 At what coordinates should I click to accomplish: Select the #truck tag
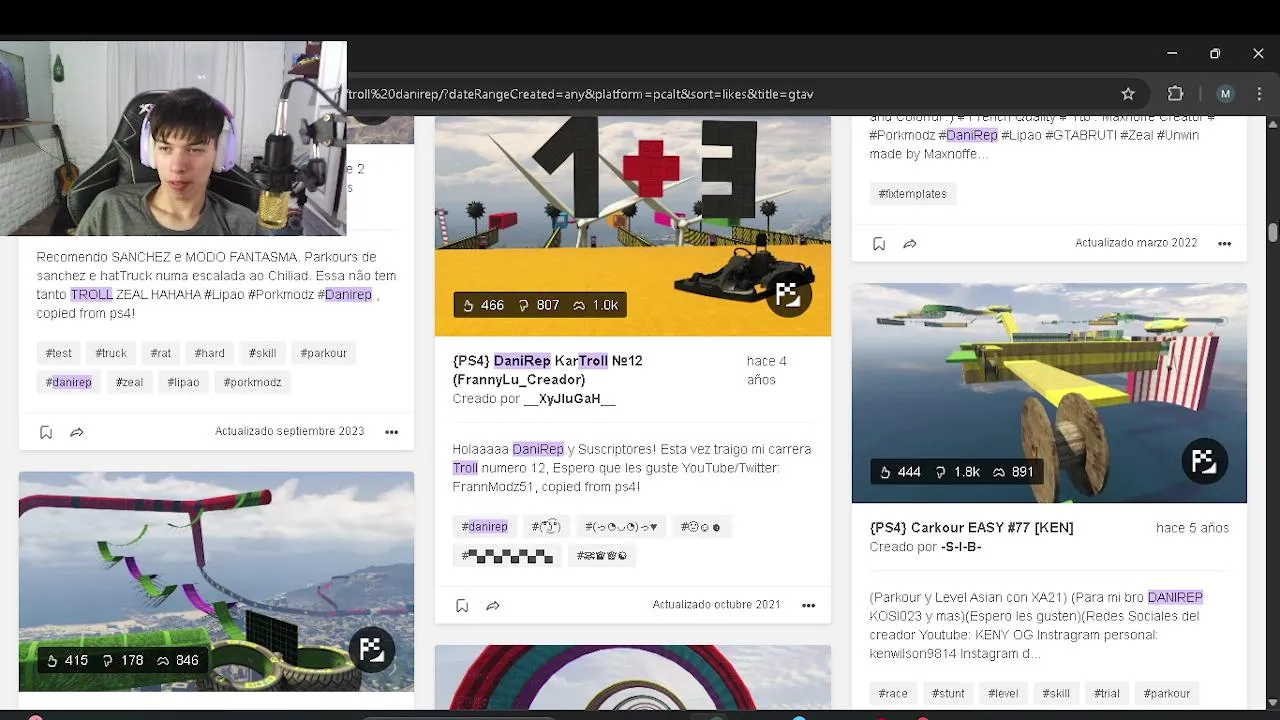111,353
